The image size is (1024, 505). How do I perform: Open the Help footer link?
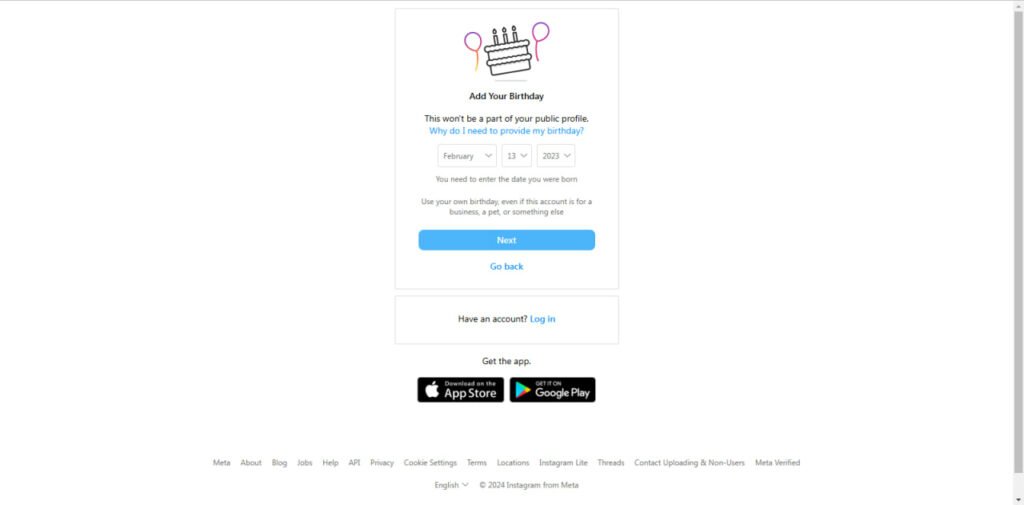pyautogui.click(x=330, y=463)
